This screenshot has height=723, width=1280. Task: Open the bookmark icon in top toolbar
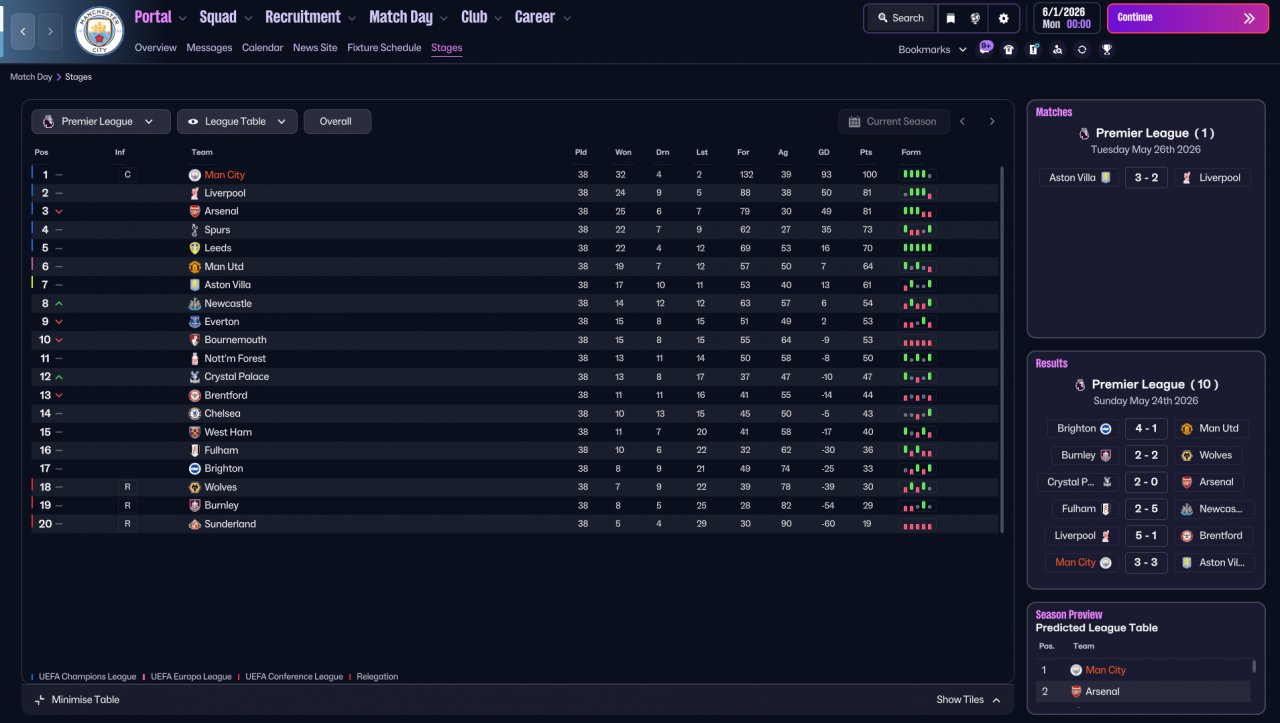(x=950, y=18)
